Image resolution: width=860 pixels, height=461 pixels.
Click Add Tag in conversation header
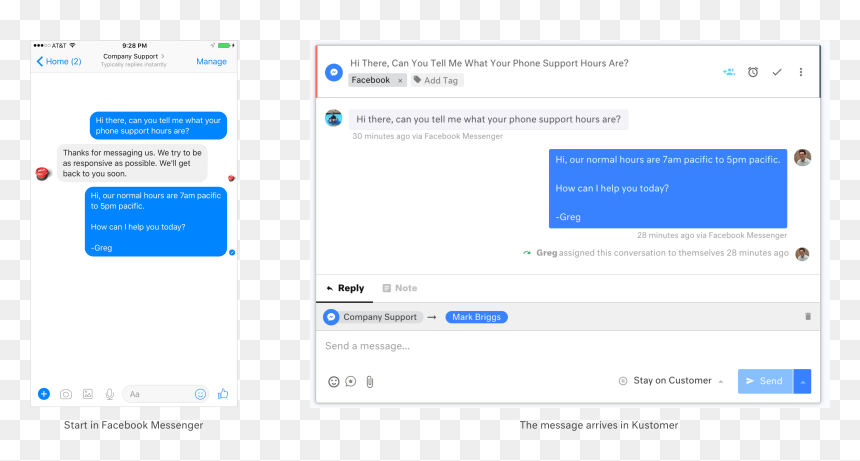[x=437, y=80]
